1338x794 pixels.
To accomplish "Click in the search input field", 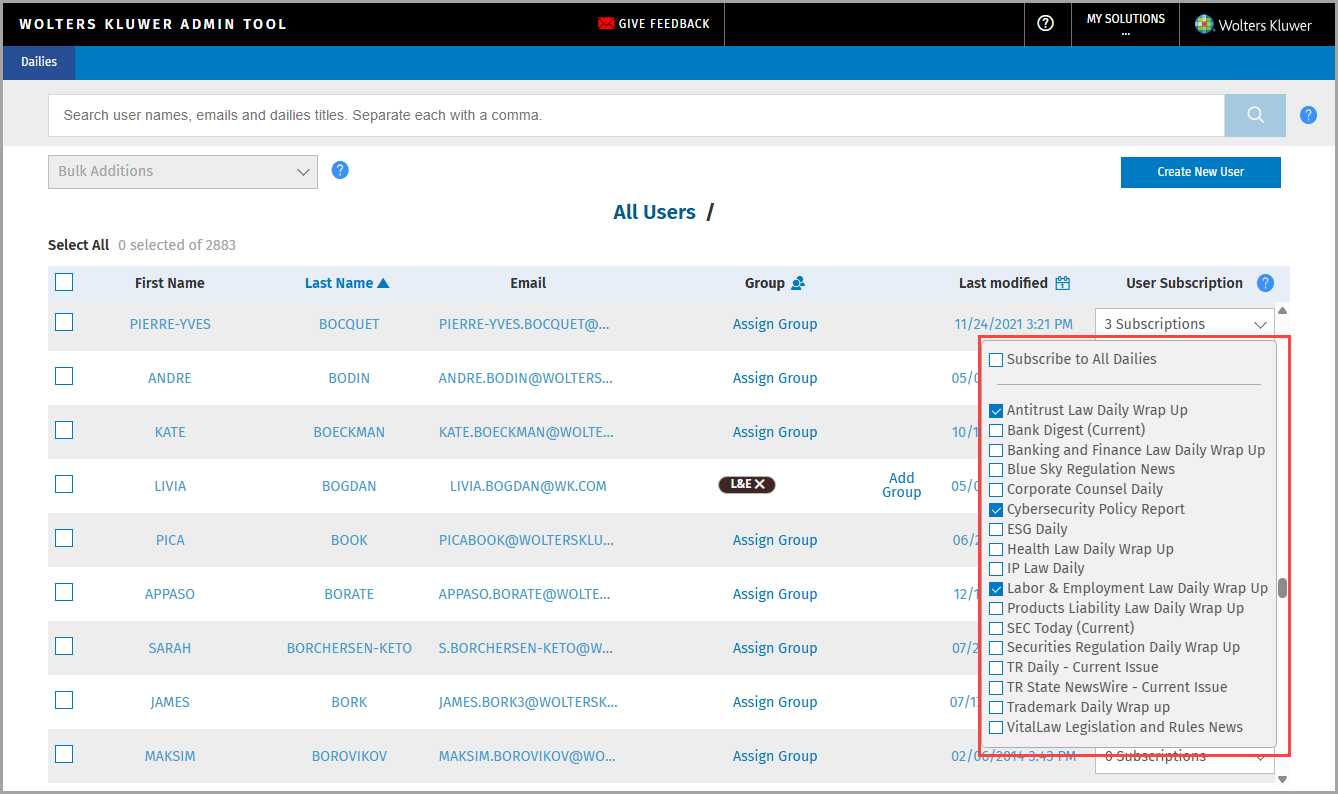I will (x=636, y=115).
